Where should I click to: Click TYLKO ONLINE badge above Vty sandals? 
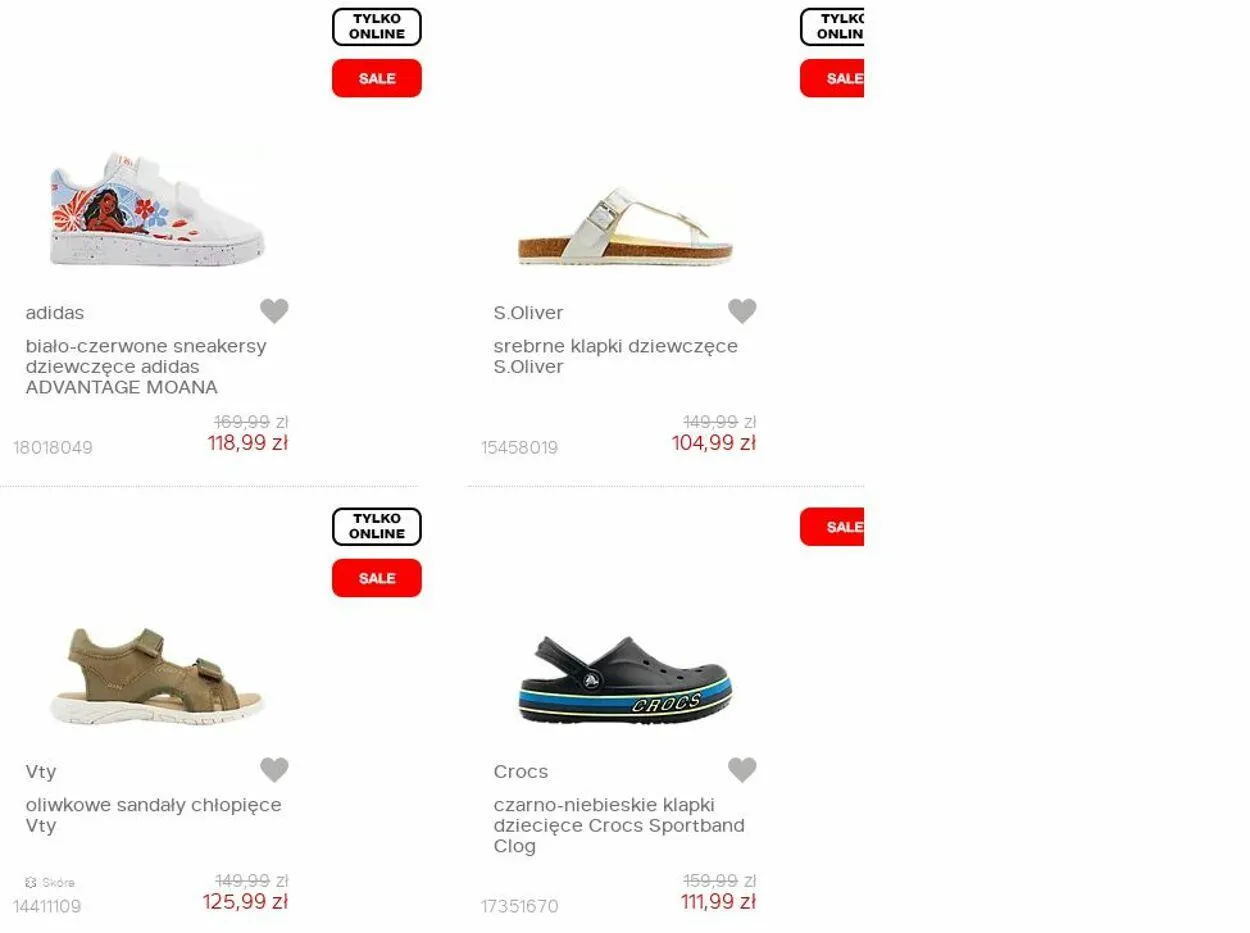point(377,527)
